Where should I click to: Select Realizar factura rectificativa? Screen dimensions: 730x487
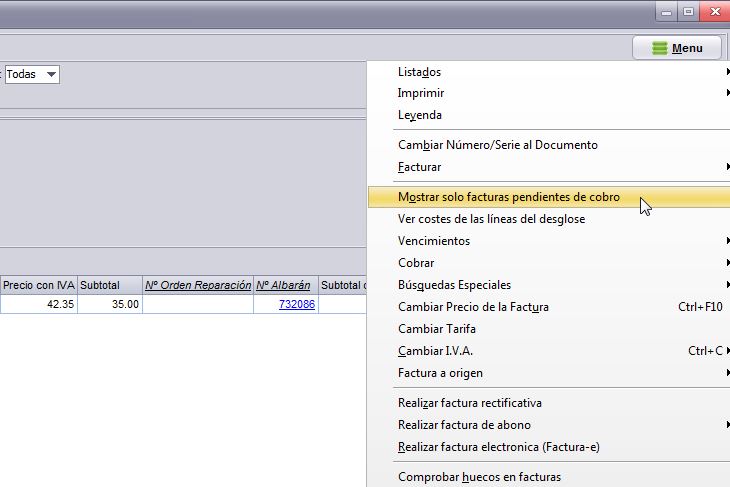pyautogui.click(x=549, y=403)
